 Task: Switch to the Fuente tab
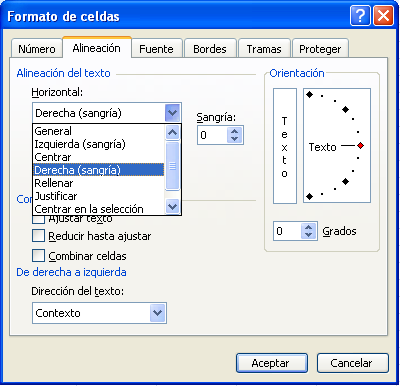tap(156, 49)
